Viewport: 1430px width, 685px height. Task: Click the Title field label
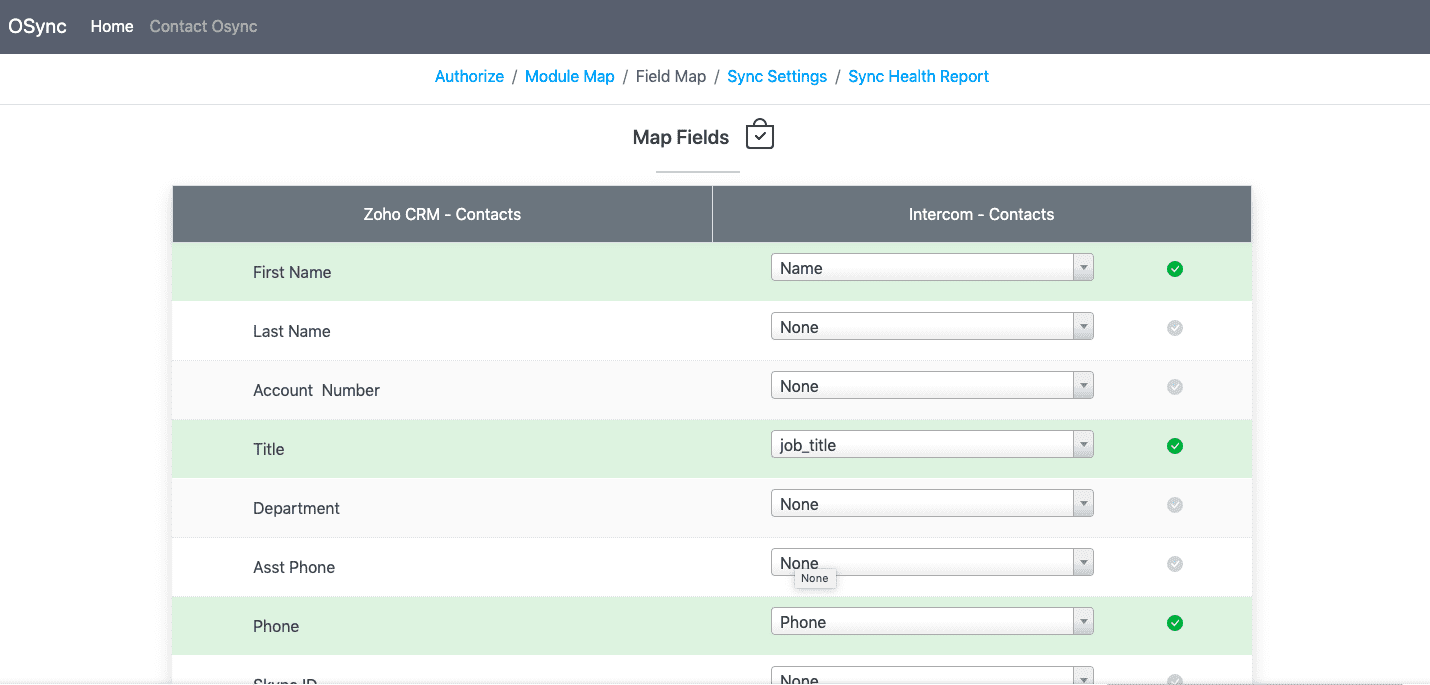click(x=269, y=449)
